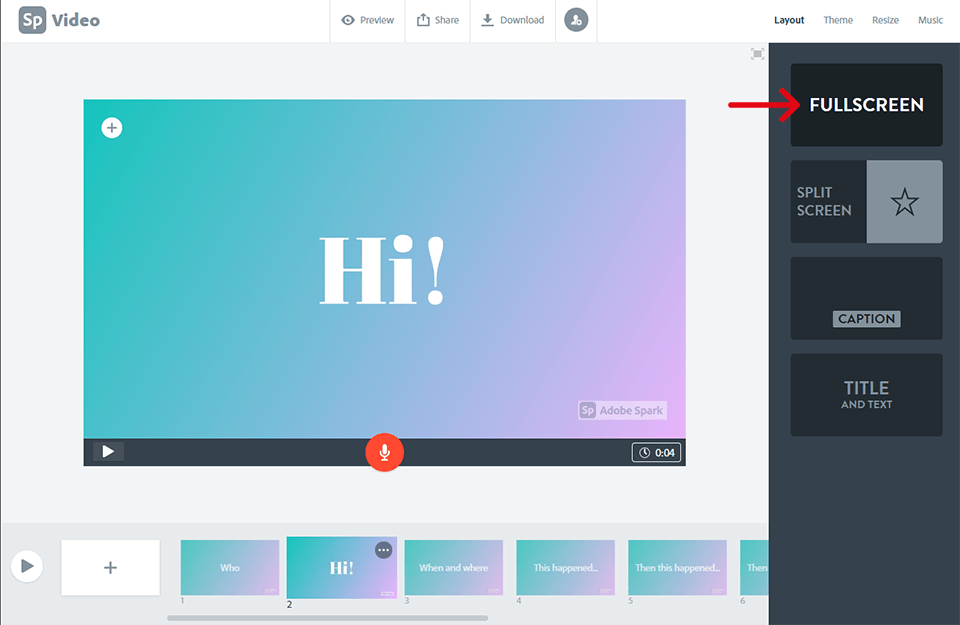Viewport: 960px width, 625px height.
Task: Click the Adobe Spark Sp logo
Action: click(x=32, y=20)
